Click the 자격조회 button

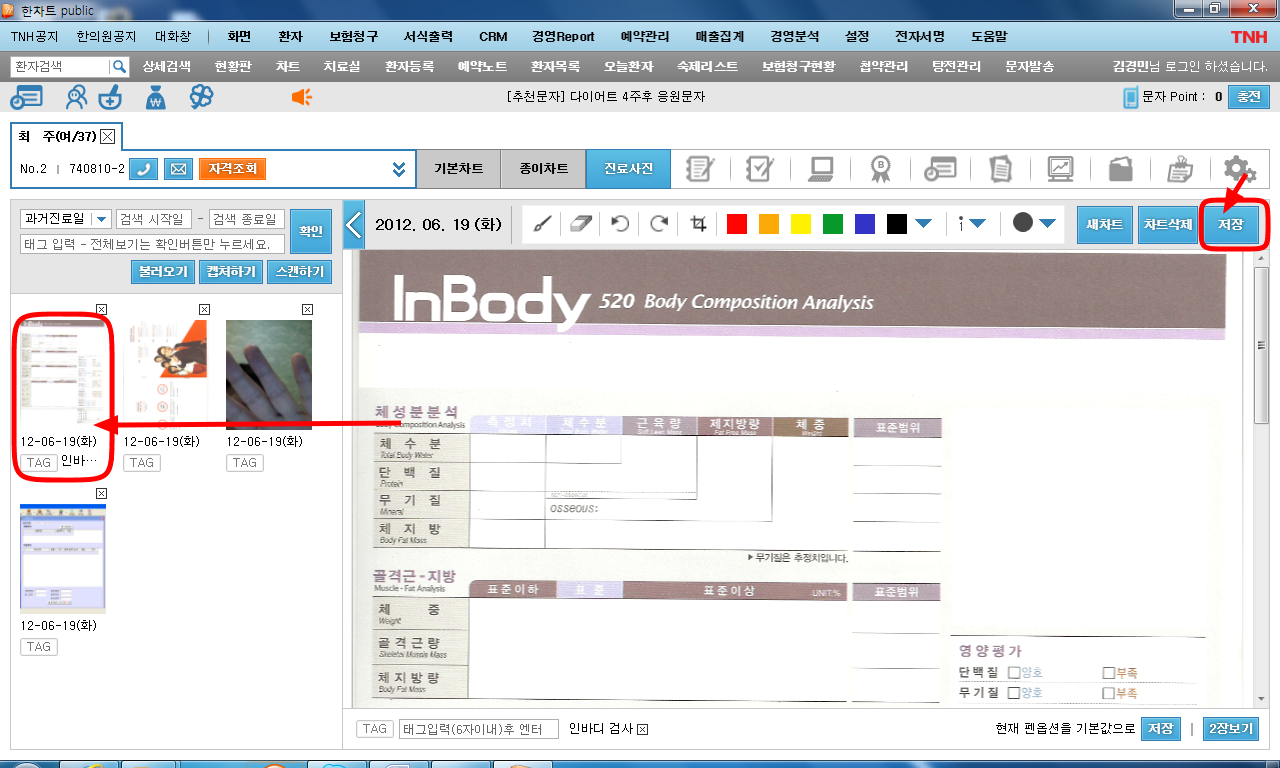click(x=232, y=169)
